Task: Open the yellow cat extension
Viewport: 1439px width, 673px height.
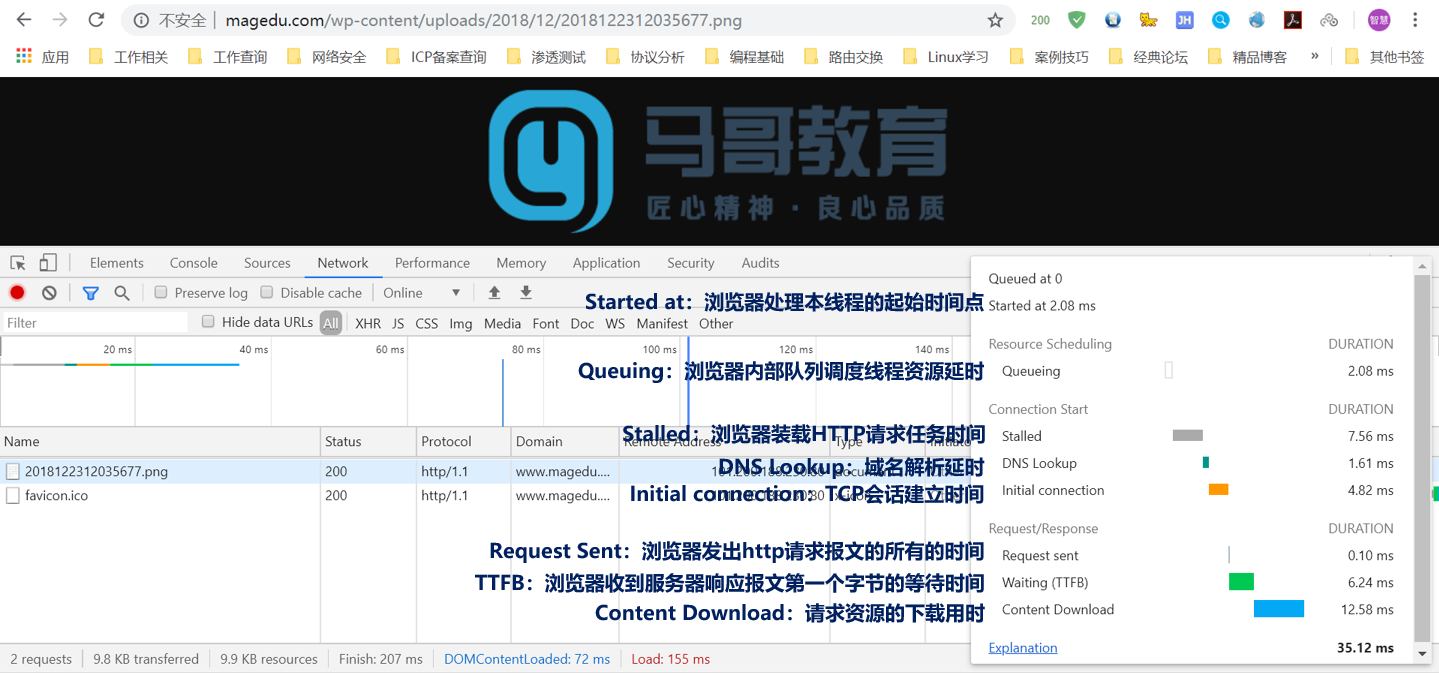Action: 1149,20
